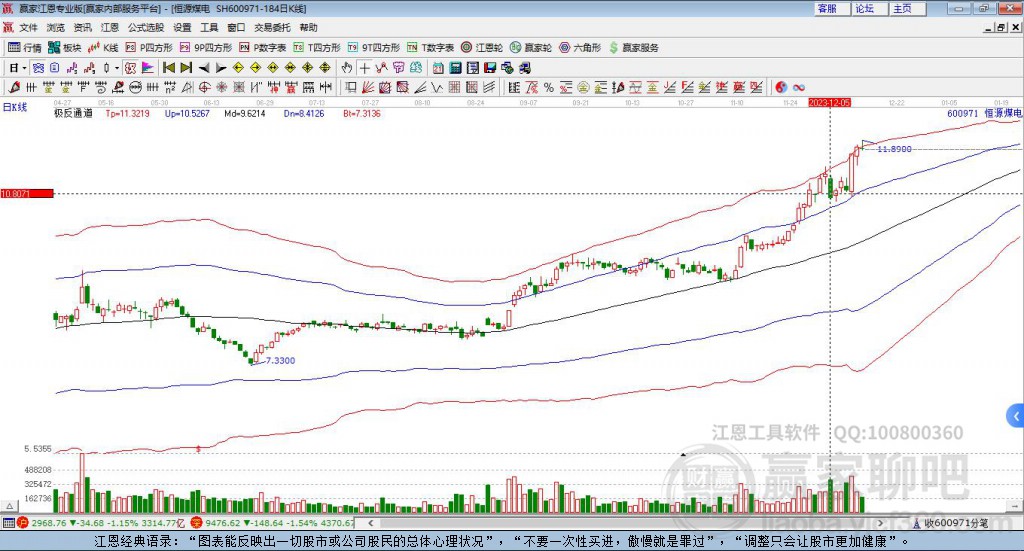Click the highlighted date 2023-12-05 marker
1024x551 pixels.
[x=829, y=103]
